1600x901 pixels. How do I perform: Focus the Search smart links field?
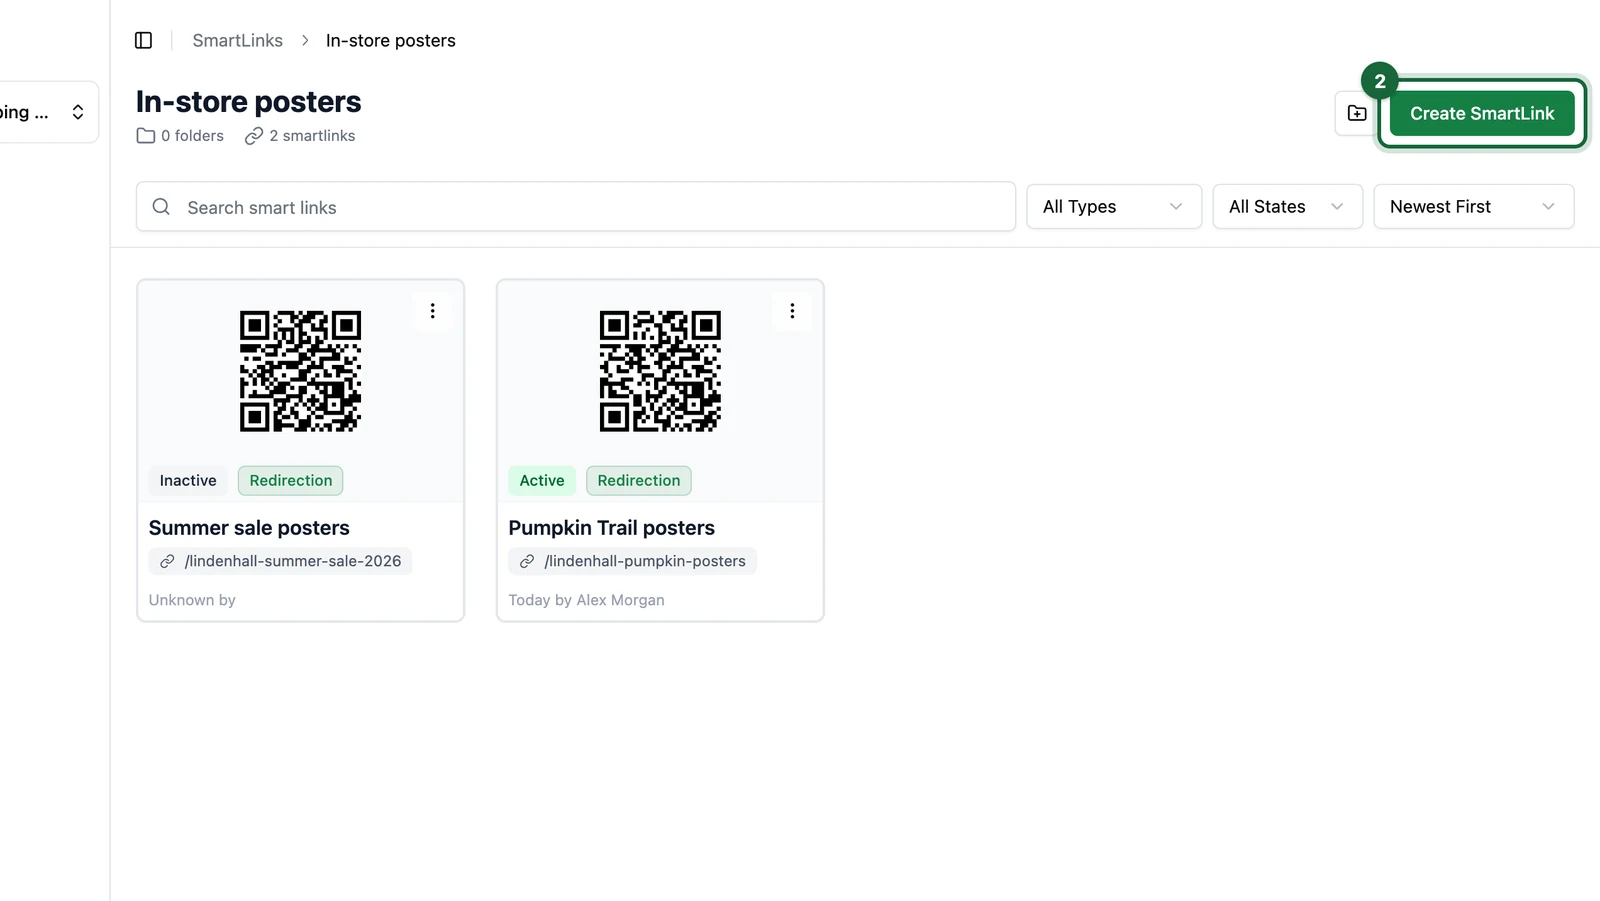click(576, 207)
